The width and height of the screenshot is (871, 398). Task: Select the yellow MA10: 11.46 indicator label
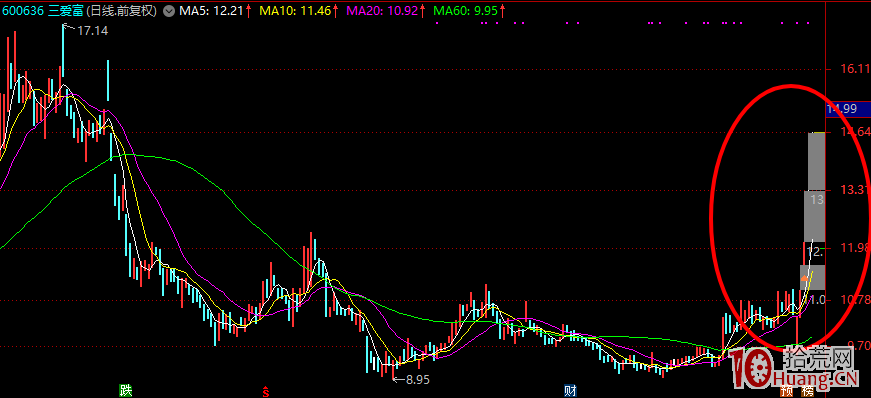(x=298, y=11)
